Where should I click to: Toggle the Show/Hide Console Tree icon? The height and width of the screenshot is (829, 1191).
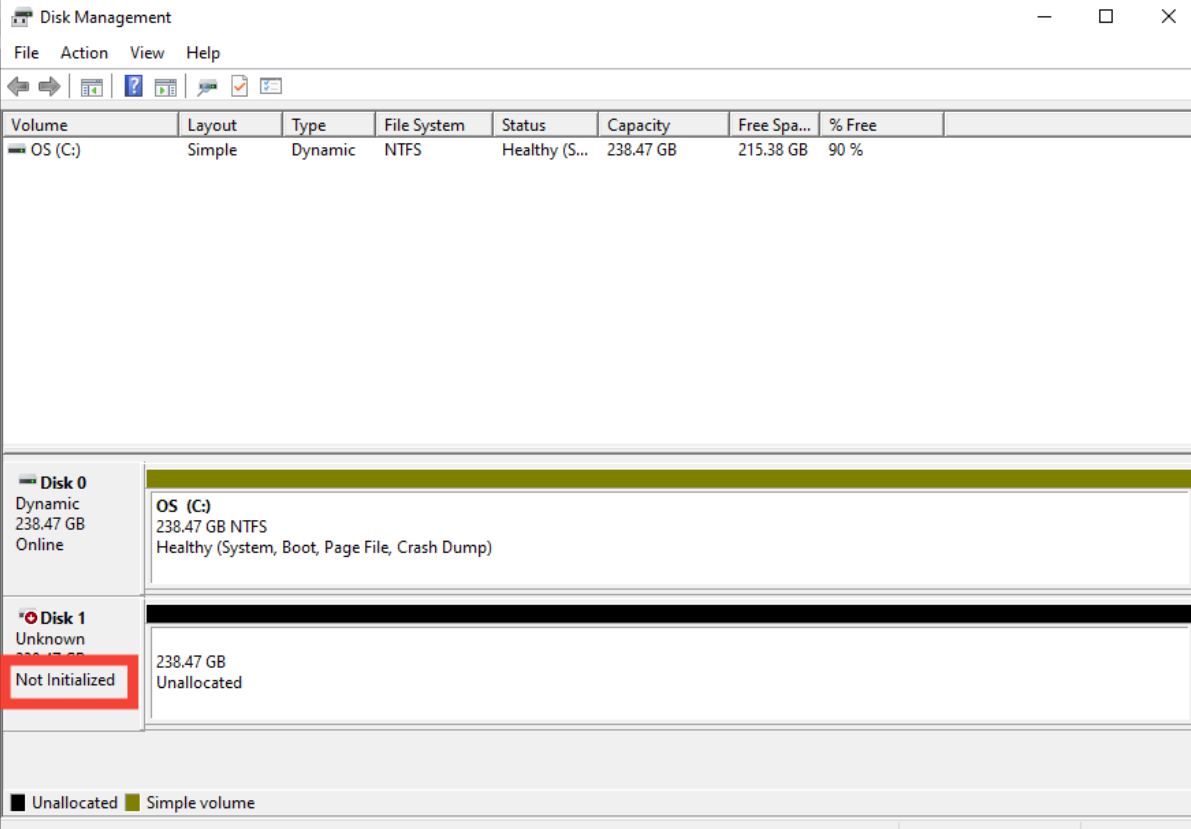(x=92, y=87)
